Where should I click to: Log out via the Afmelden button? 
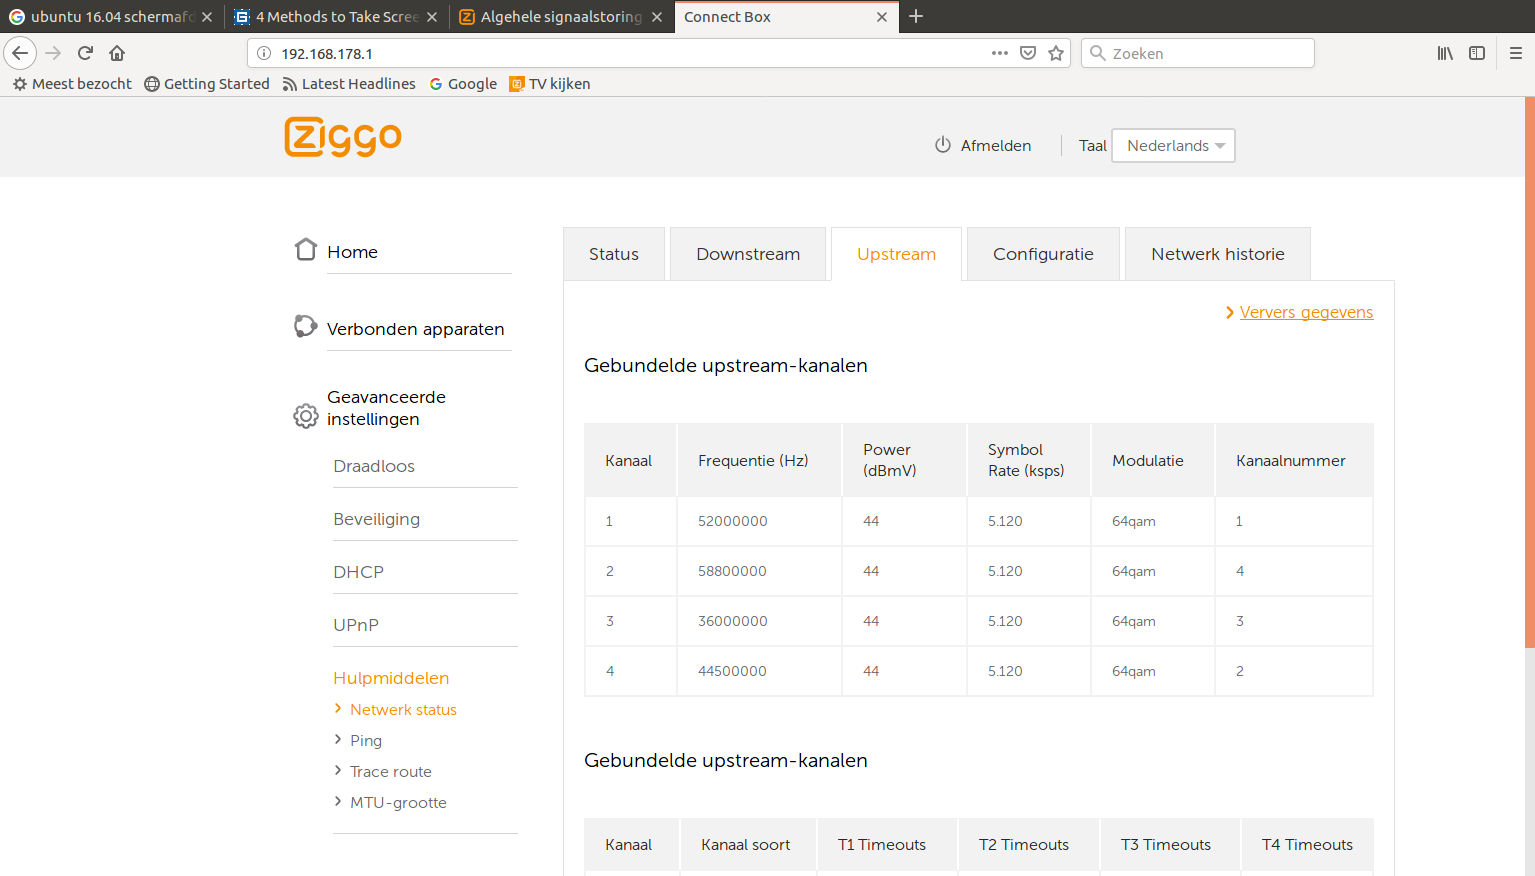(x=983, y=146)
